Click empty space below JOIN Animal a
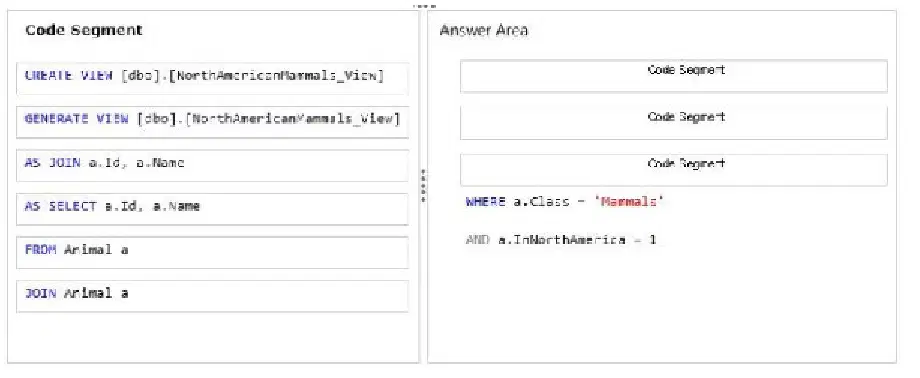 [x=212, y=338]
